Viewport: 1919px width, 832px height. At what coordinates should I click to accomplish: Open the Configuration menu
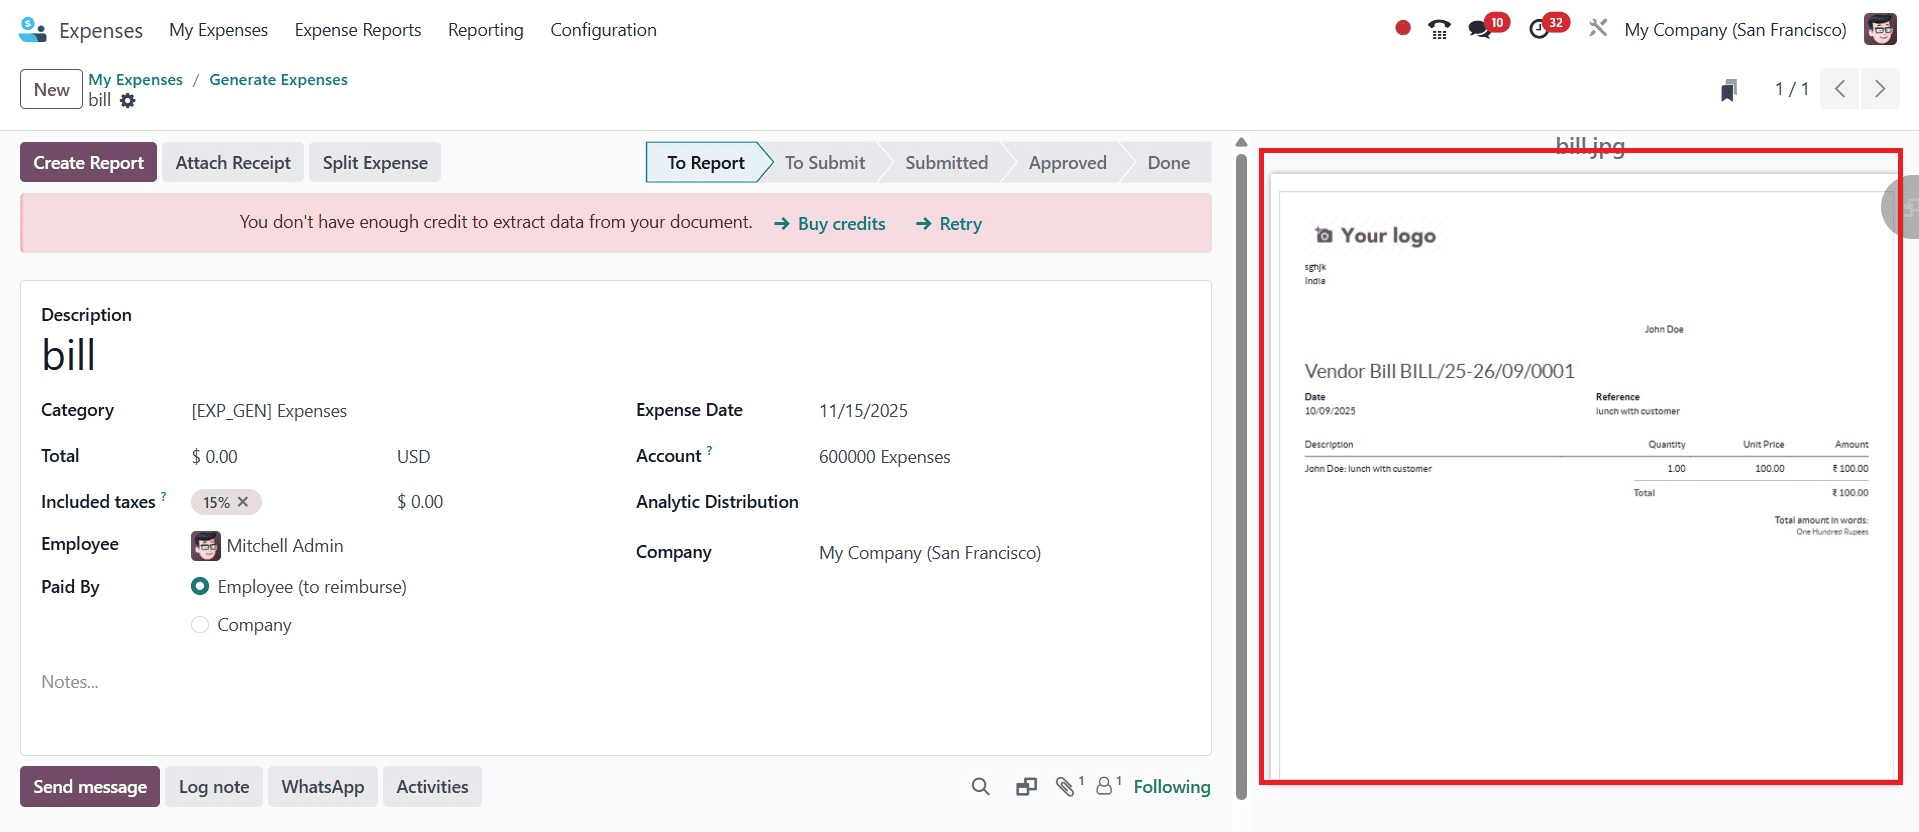(603, 30)
